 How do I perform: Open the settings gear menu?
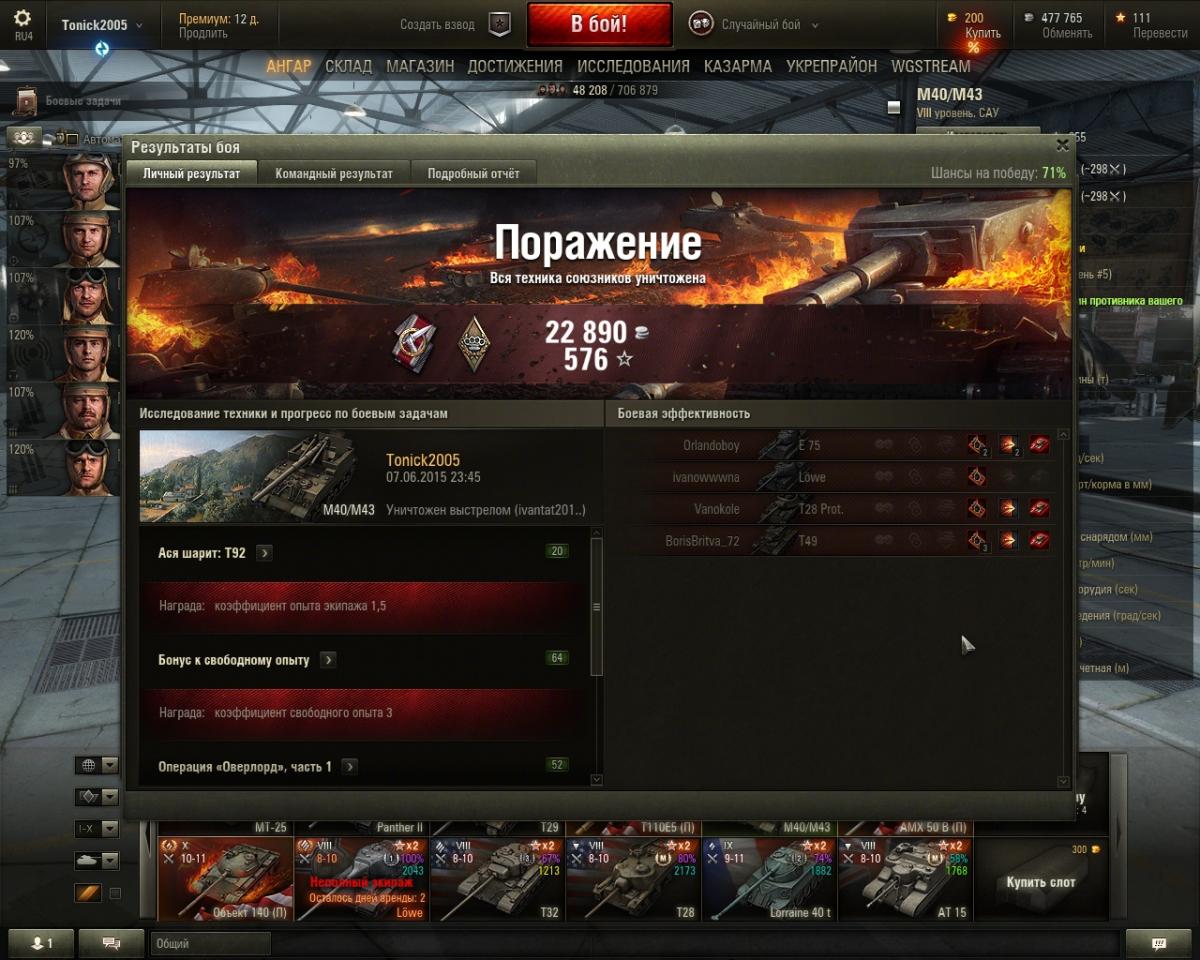23,18
